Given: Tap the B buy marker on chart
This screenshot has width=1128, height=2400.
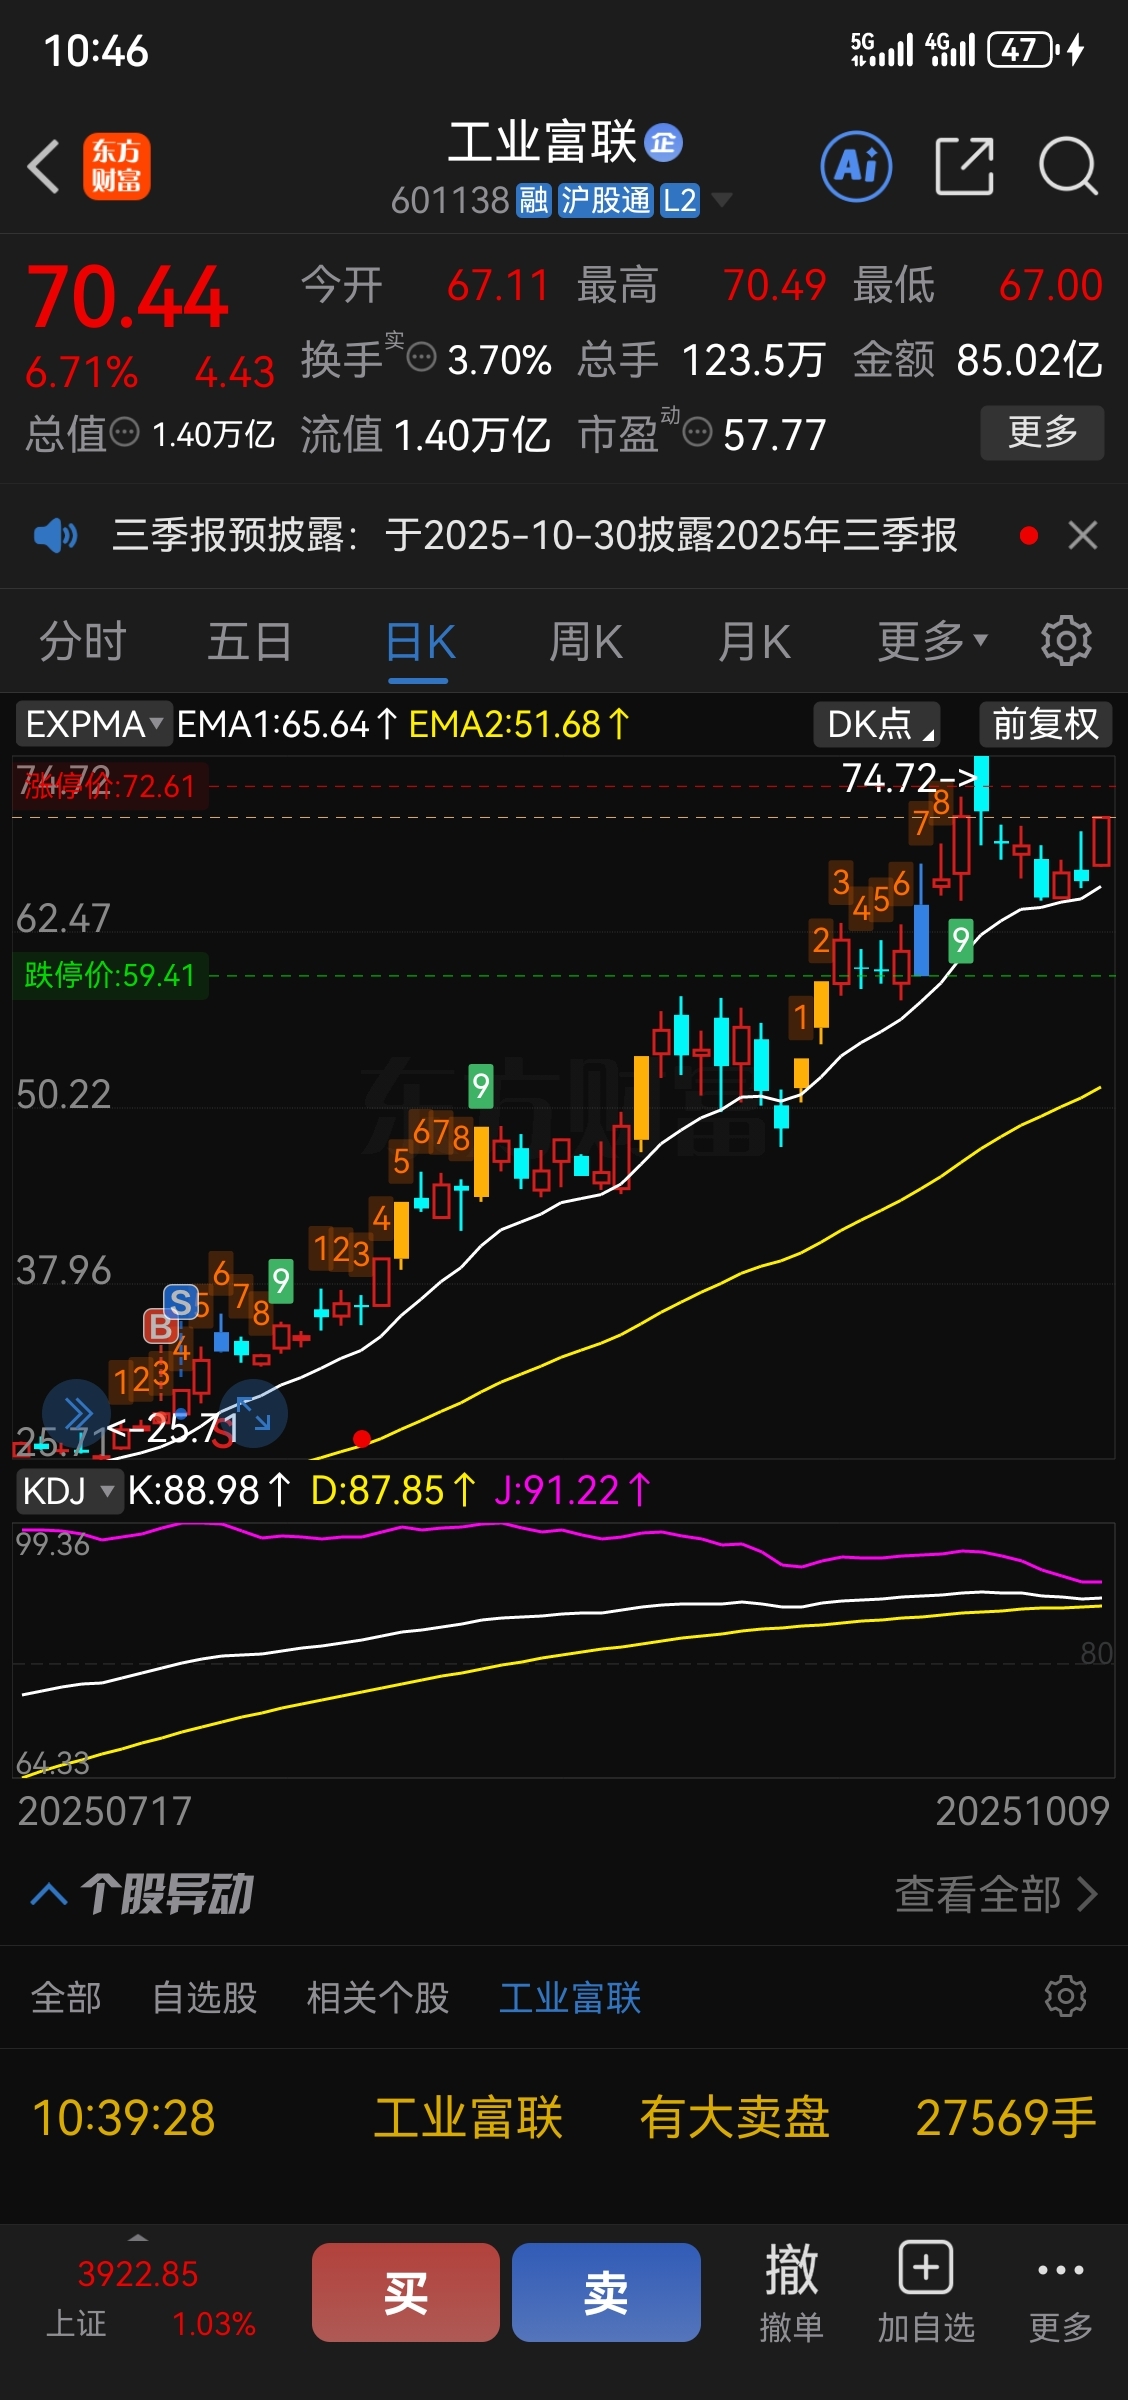Looking at the screenshot, I should pyautogui.click(x=160, y=1326).
